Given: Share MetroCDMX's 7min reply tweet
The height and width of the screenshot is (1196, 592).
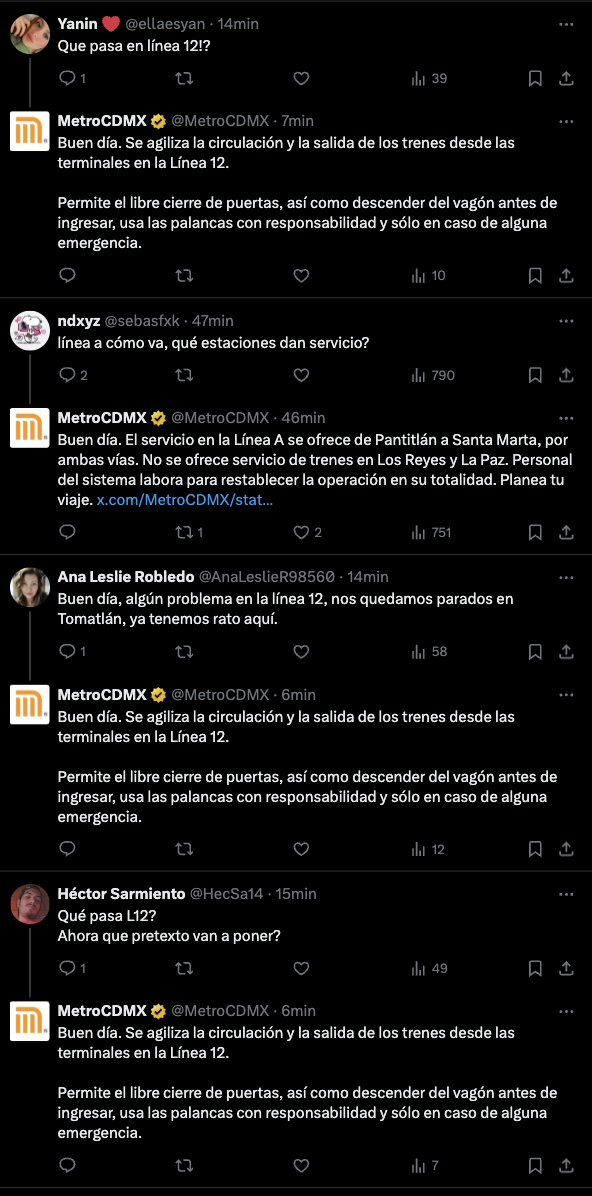Looking at the screenshot, I should click(x=567, y=275).
